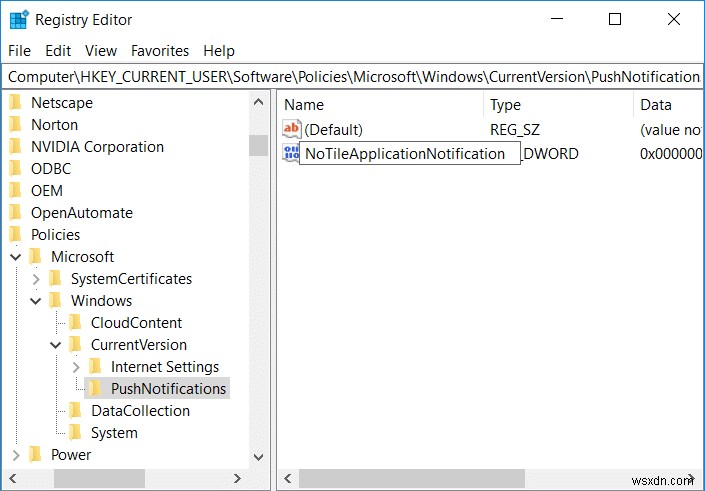Maximize the Registry Editor window
Screen dimensions: 705x491
(x=615, y=19)
